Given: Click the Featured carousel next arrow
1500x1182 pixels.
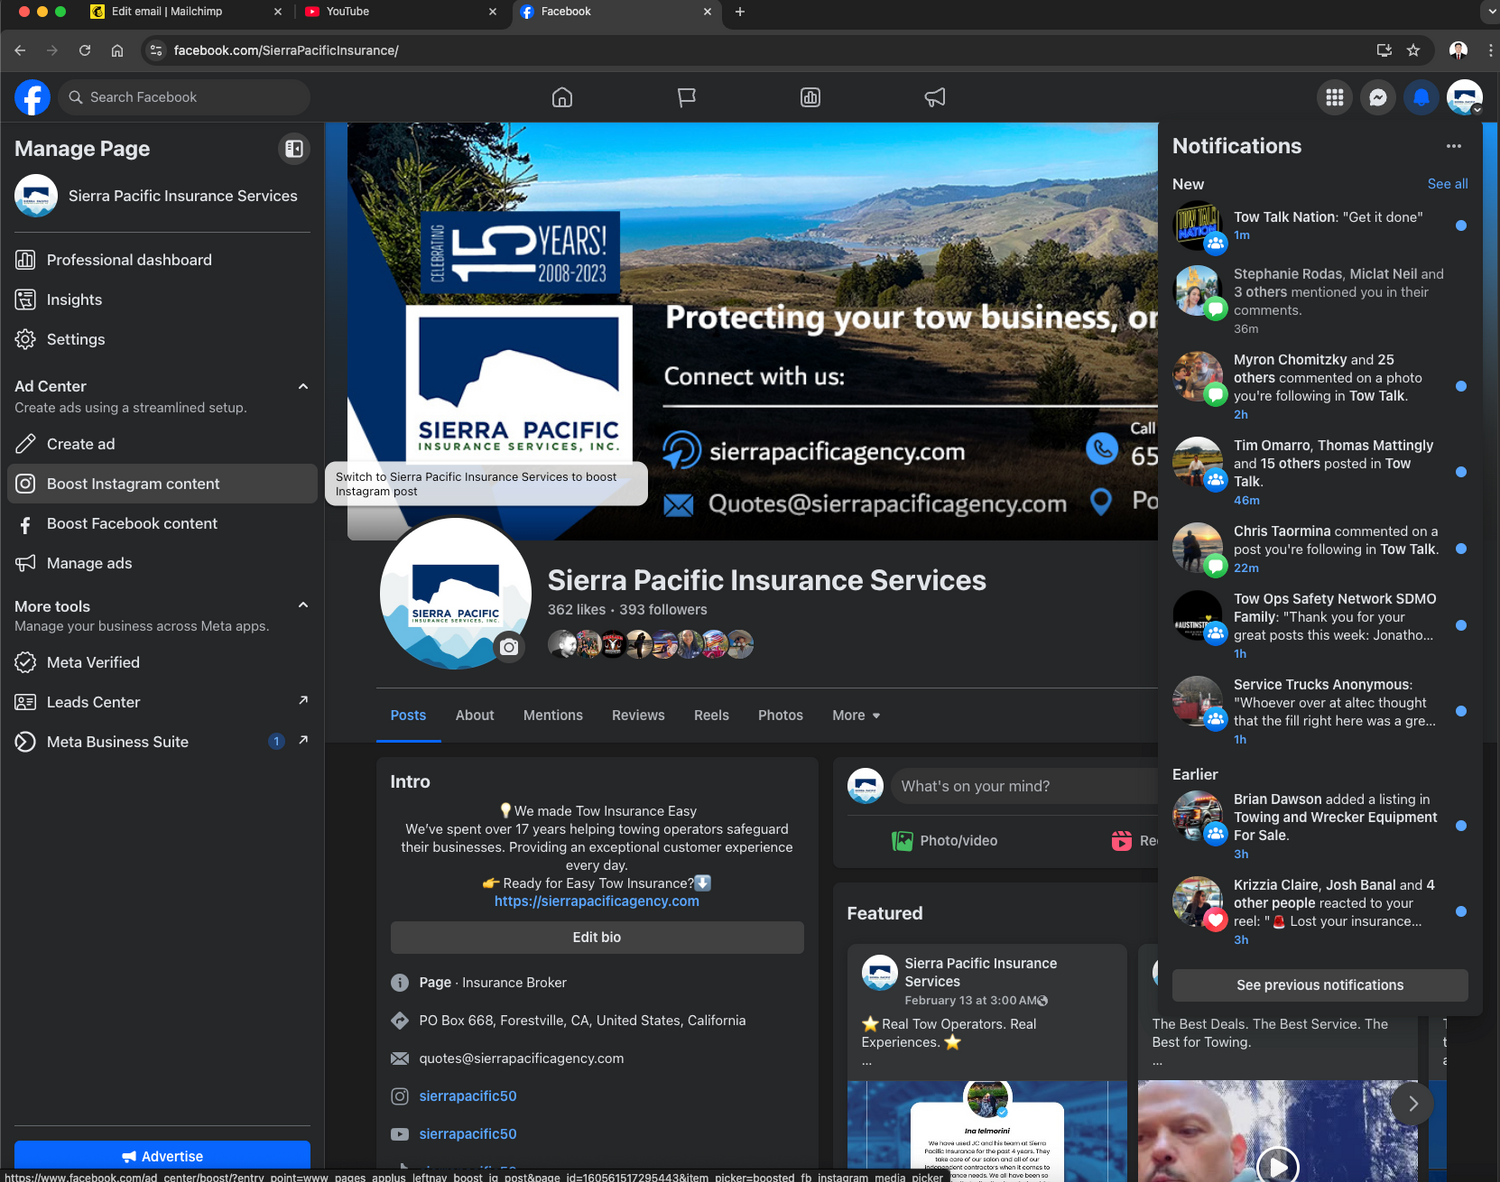Looking at the screenshot, I should pos(1412,1104).
